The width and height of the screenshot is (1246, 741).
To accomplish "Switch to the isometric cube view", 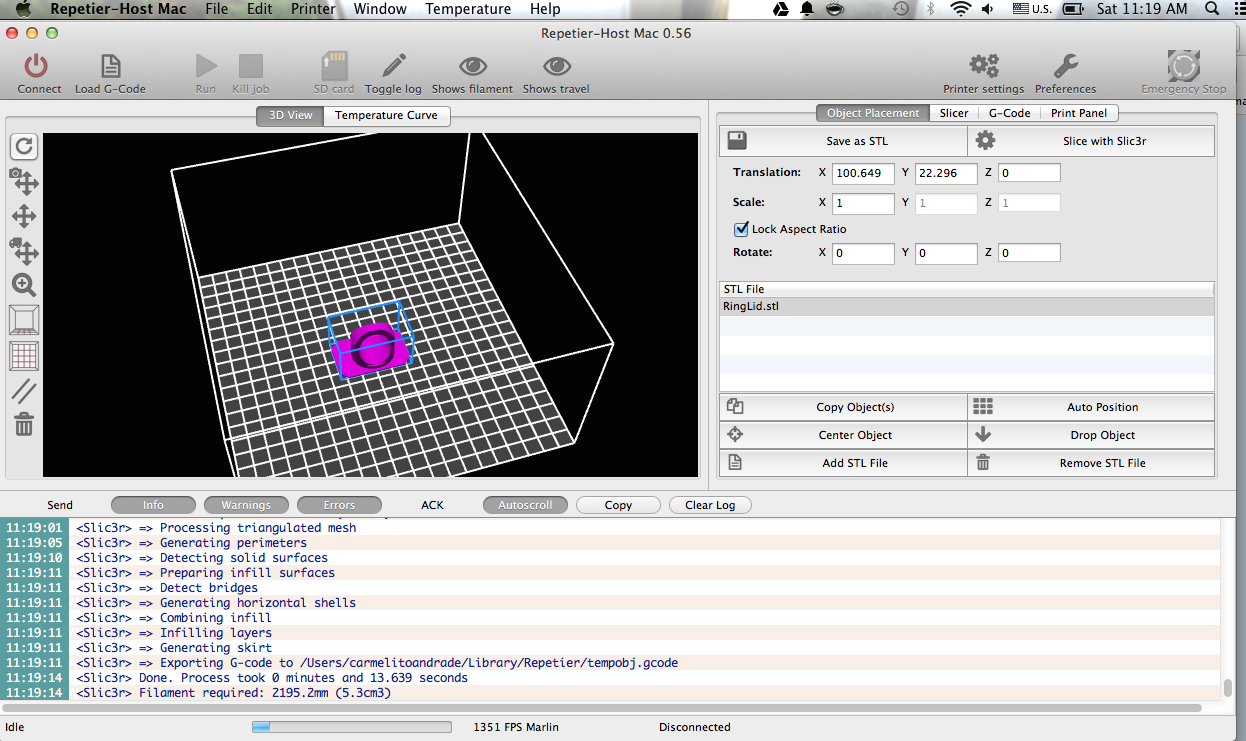I will (24, 320).
